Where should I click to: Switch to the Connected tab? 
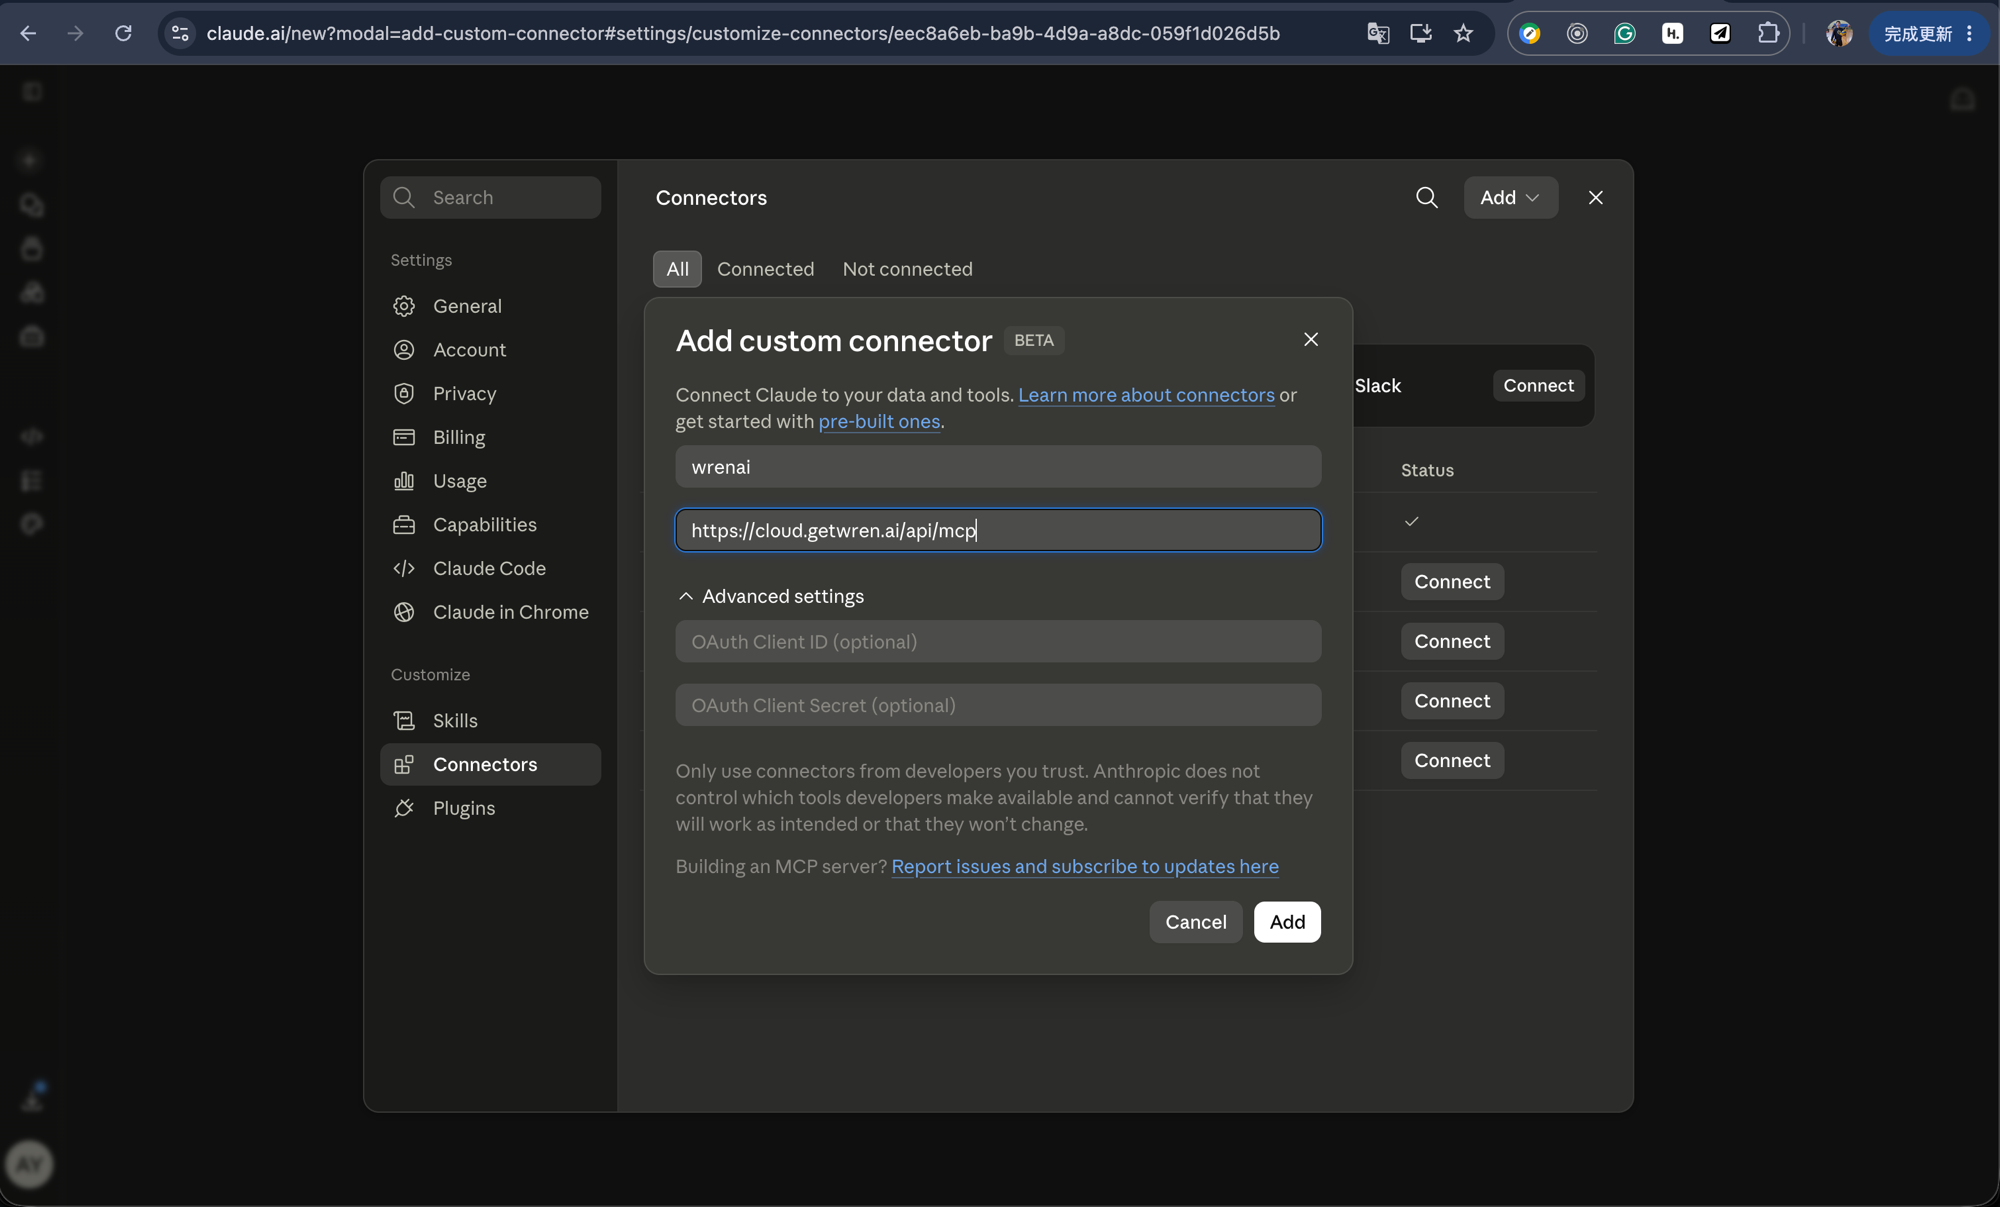(765, 269)
